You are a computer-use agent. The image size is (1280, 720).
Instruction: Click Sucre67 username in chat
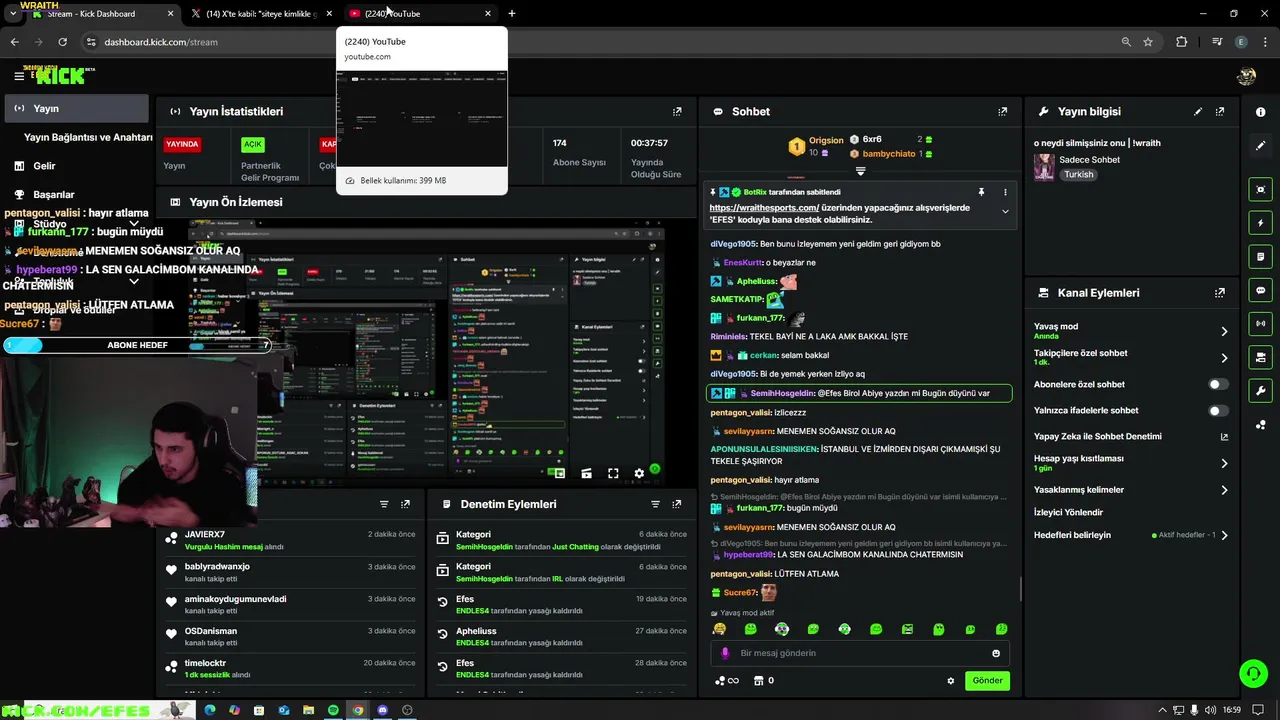tap(741, 593)
